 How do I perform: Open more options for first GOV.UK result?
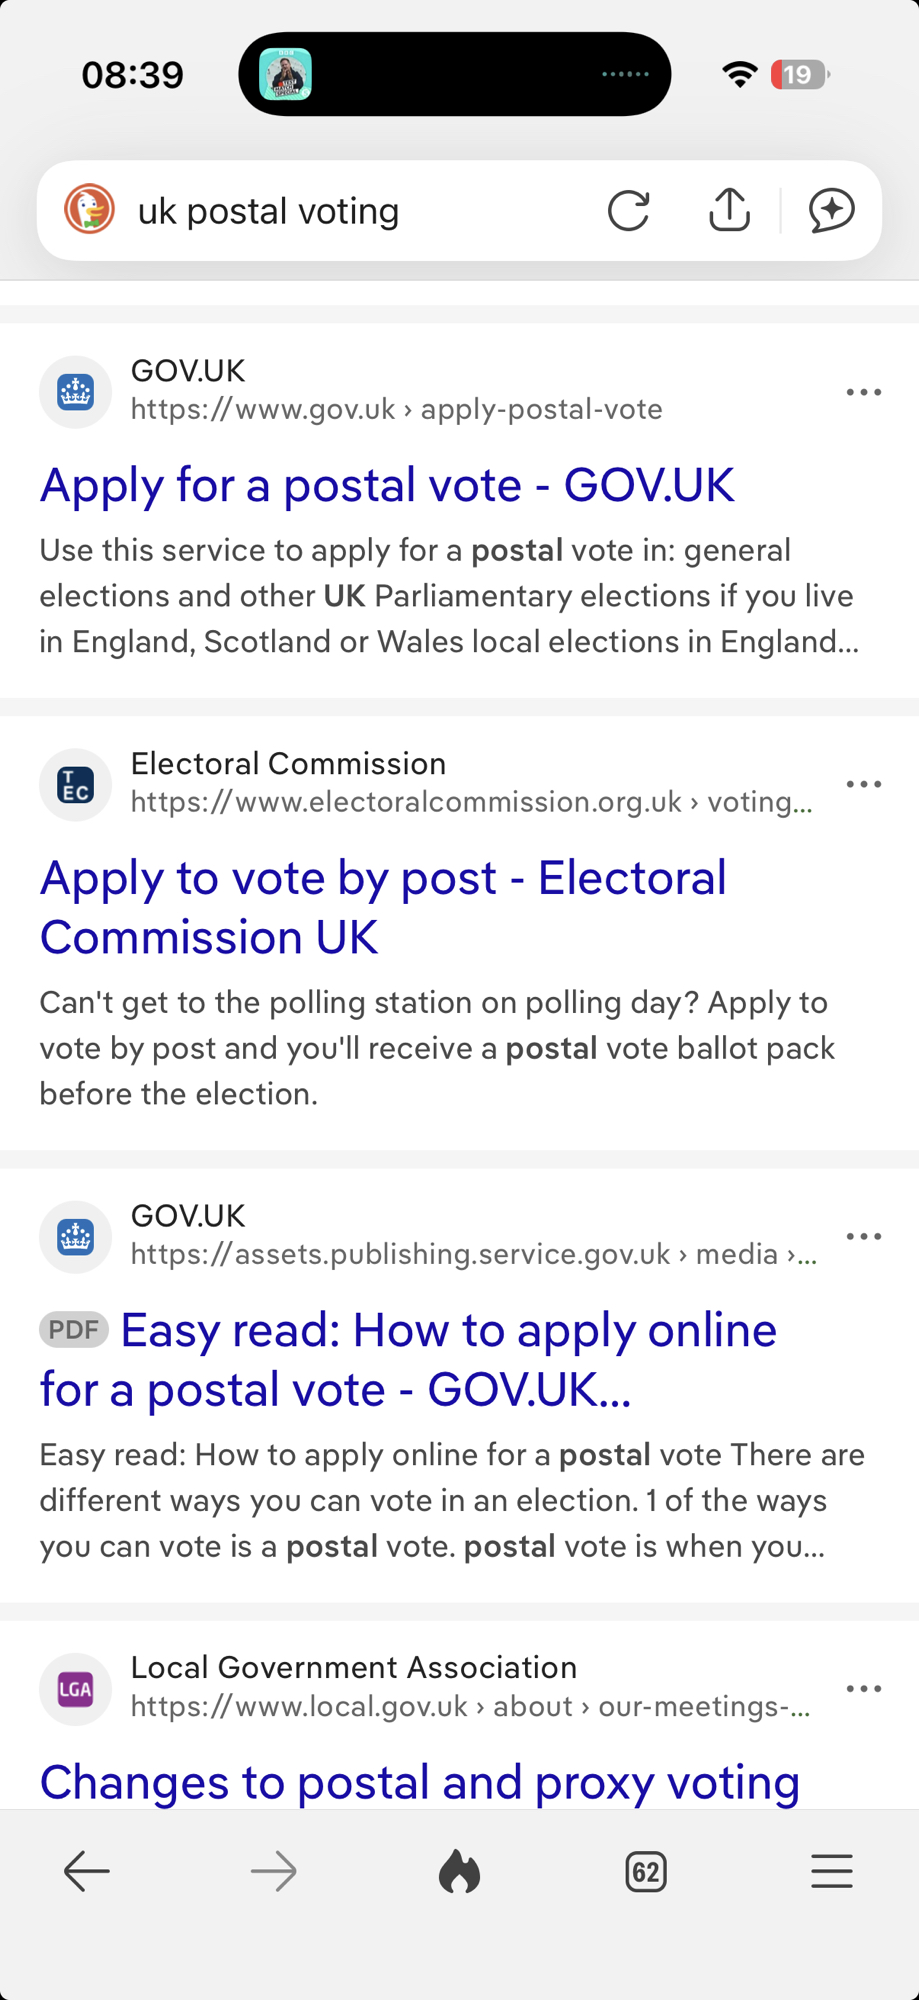pyautogui.click(x=864, y=392)
